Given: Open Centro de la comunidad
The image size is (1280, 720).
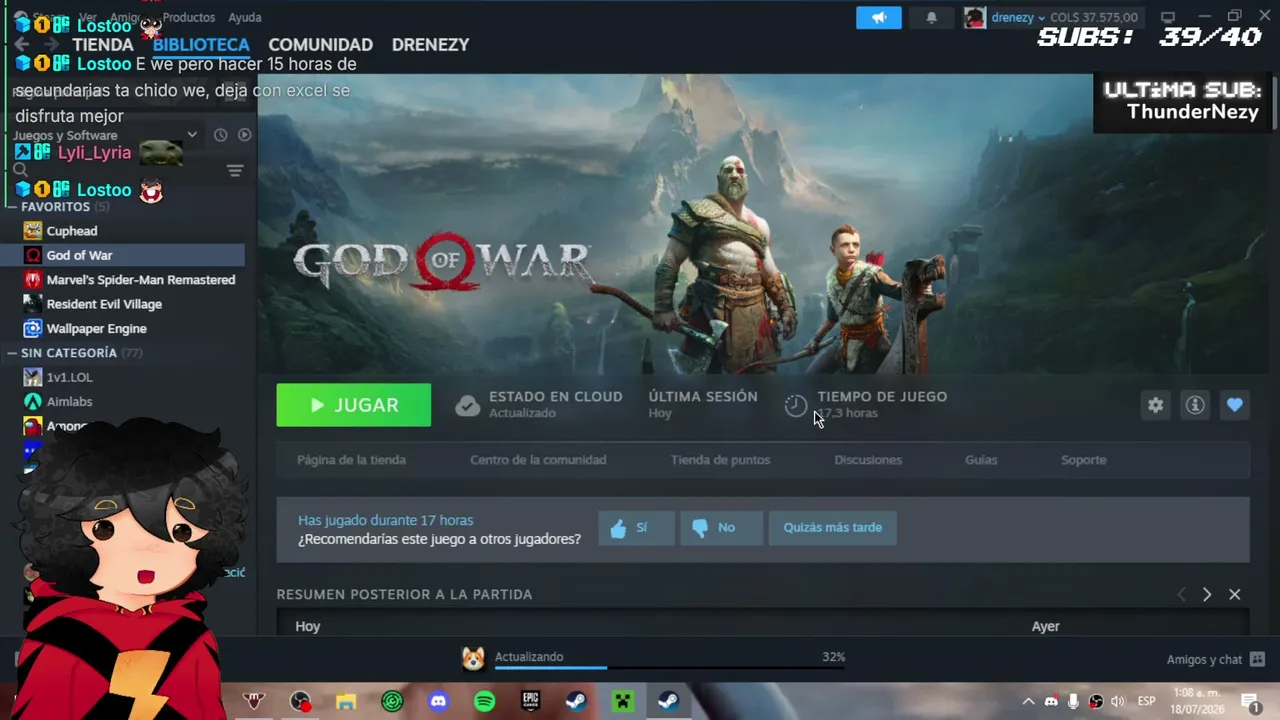Looking at the screenshot, I should coord(538,460).
